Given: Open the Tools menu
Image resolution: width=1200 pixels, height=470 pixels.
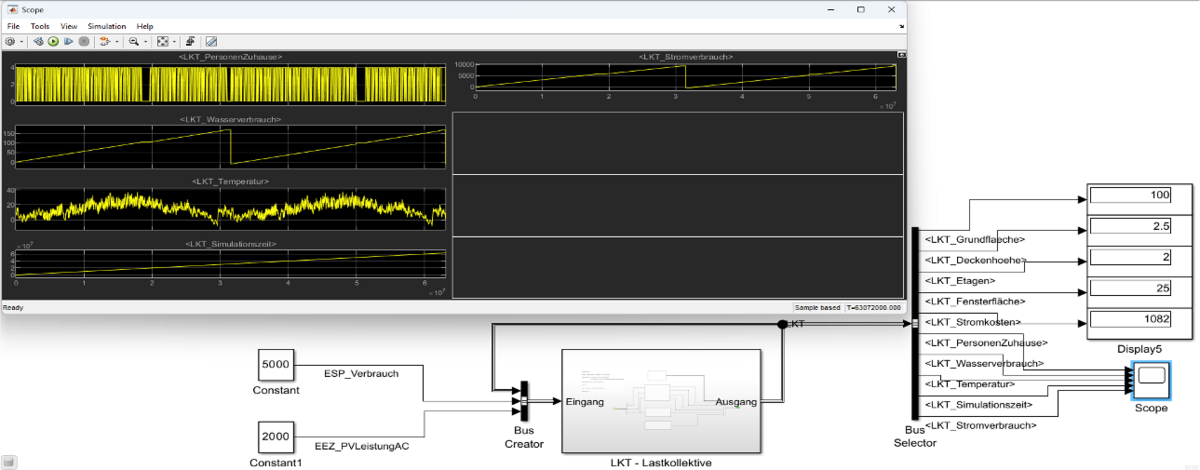Looking at the screenshot, I should [40, 26].
